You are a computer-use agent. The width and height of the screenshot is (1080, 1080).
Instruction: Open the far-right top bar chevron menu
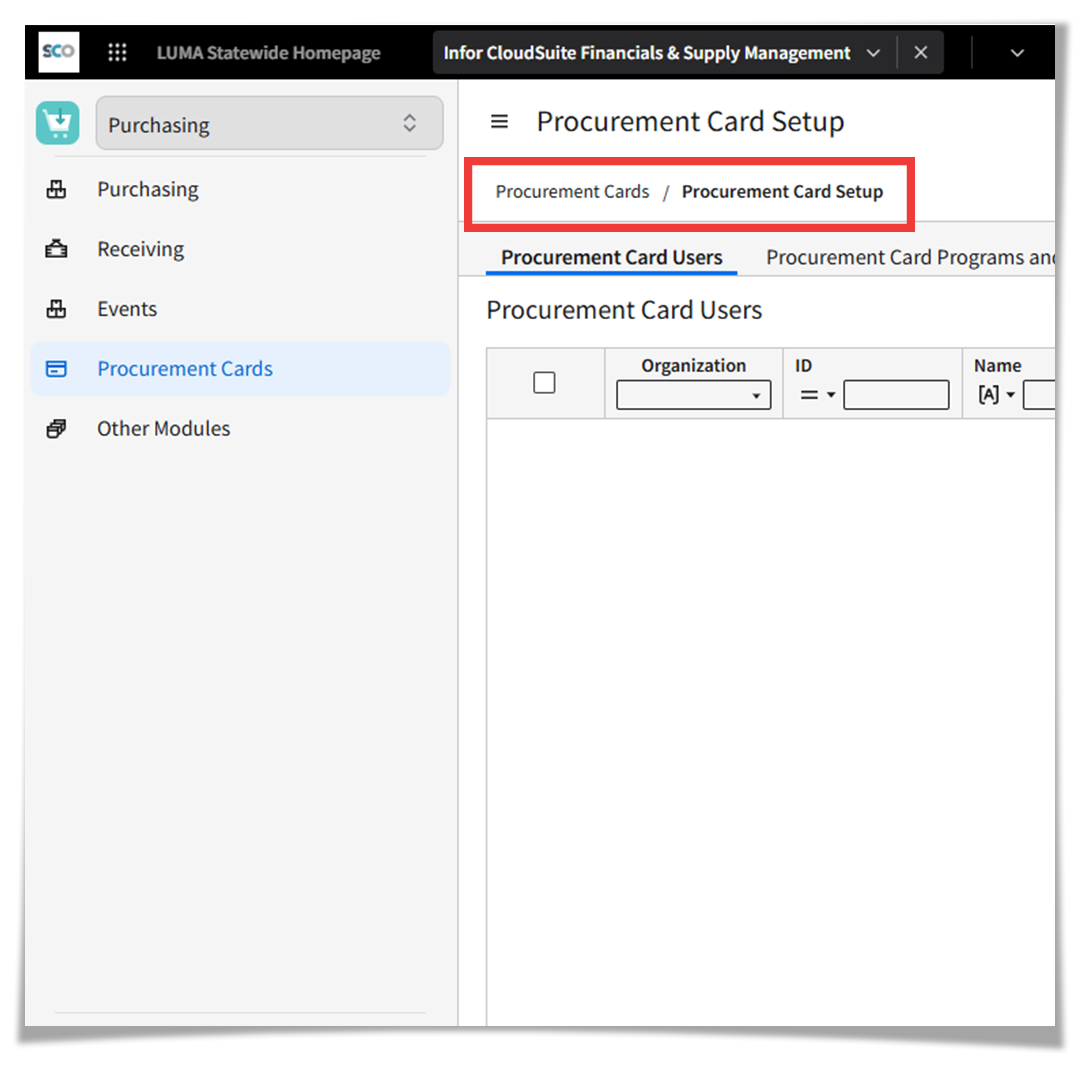click(x=1017, y=53)
